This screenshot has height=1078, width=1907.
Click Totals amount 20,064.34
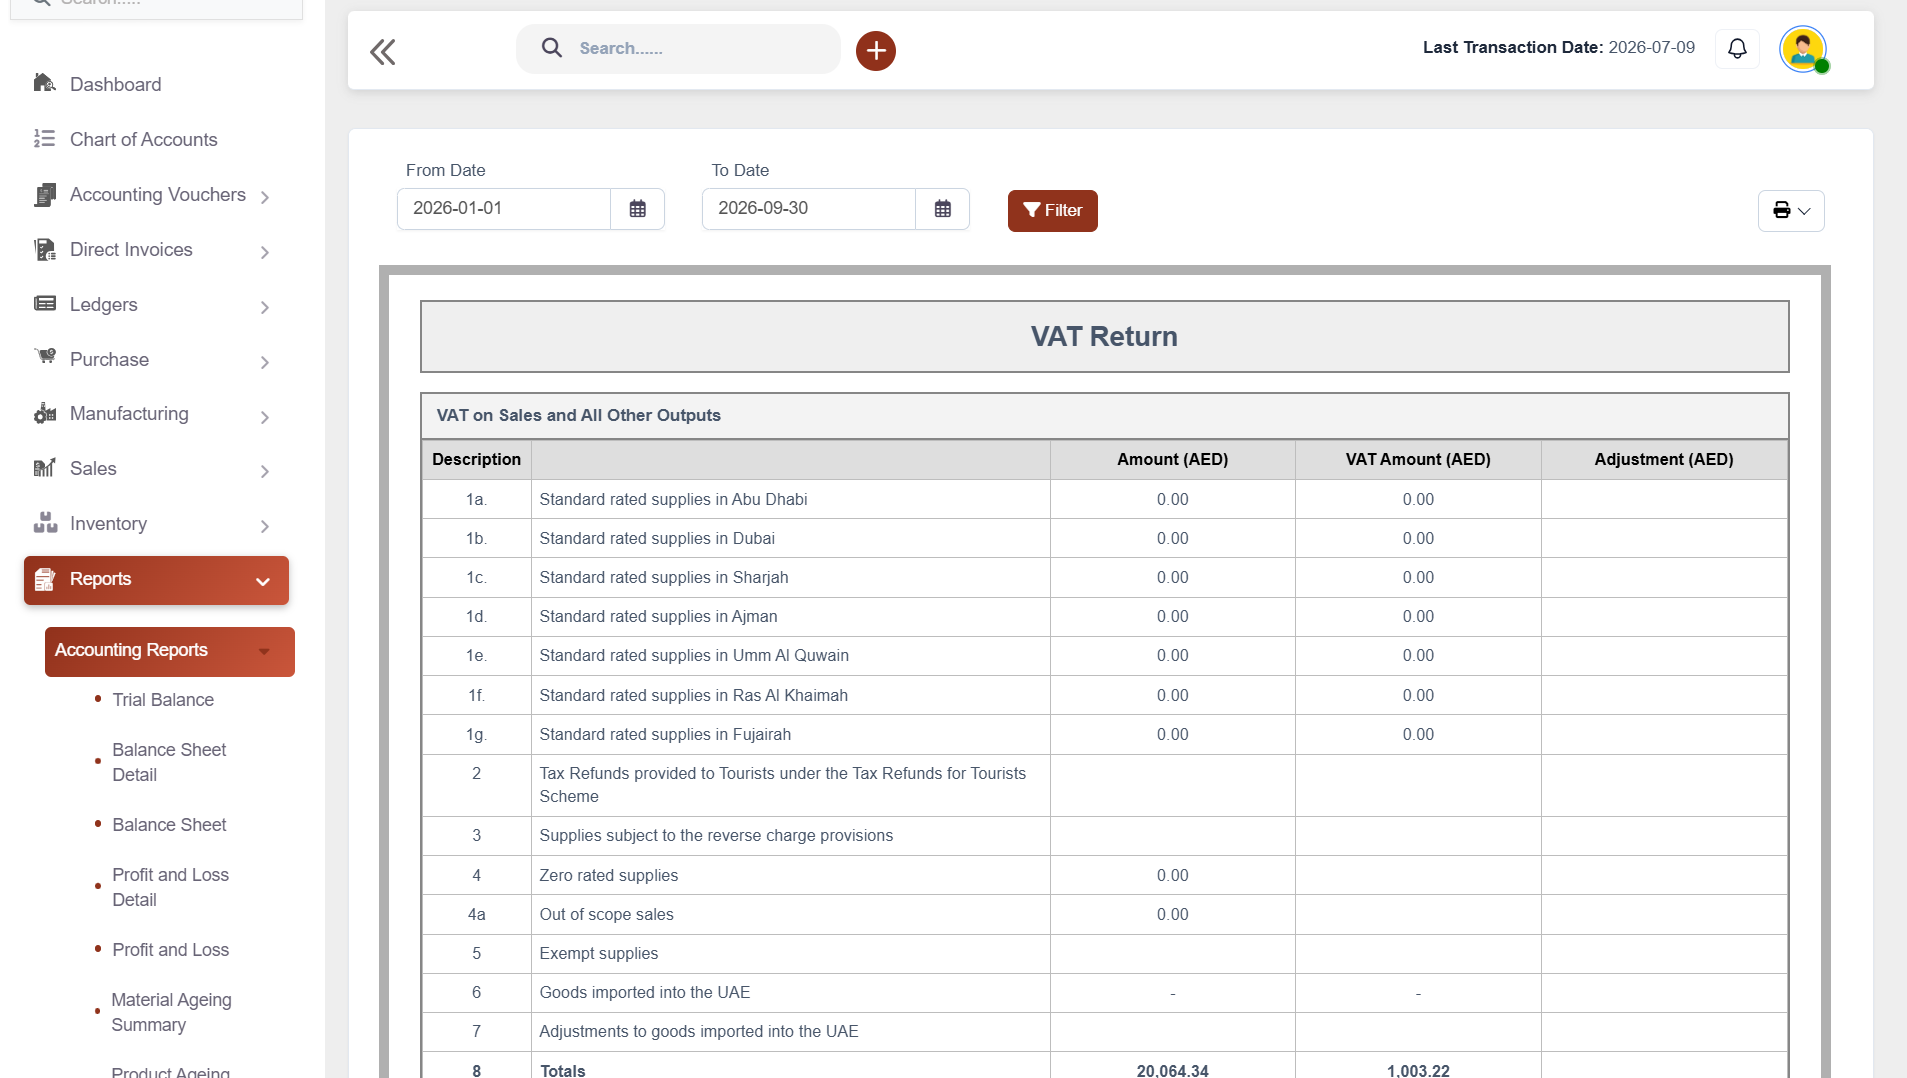click(1172, 1070)
